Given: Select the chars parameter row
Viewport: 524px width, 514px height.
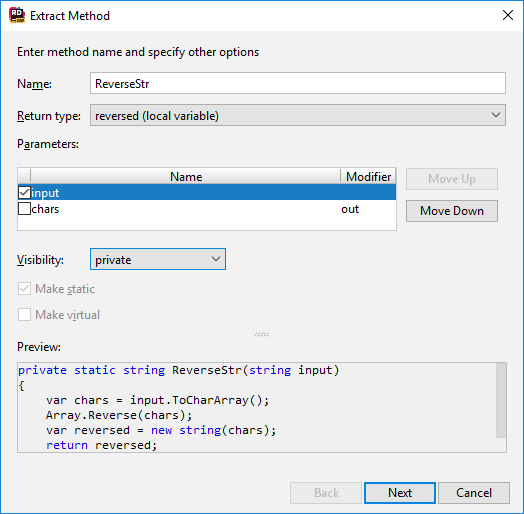Looking at the screenshot, I should click(x=207, y=209).
